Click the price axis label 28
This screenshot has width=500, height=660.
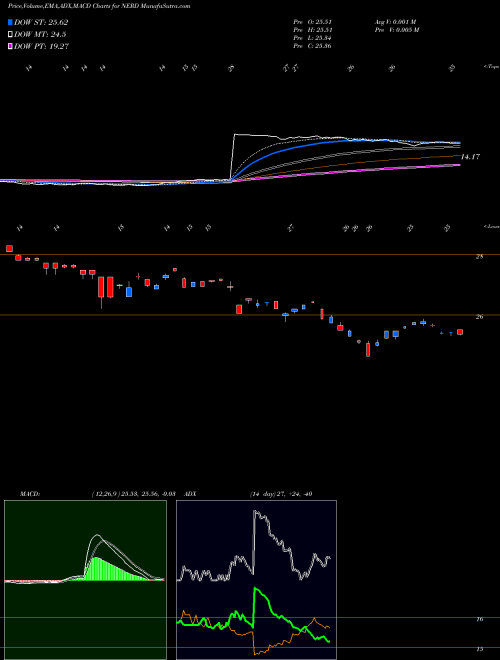pyautogui.click(x=479, y=256)
